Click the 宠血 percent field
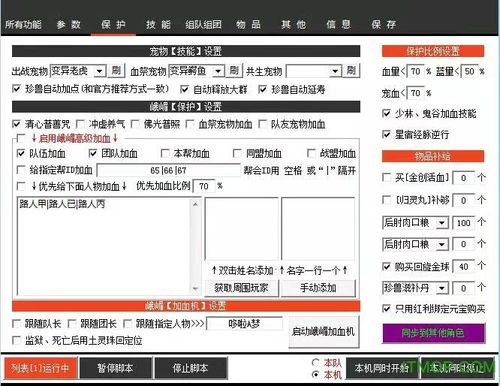500x386 pixels. 415,93
